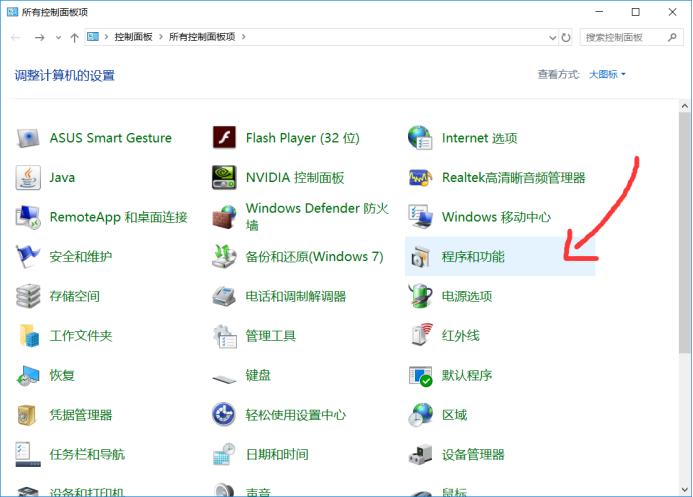The width and height of the screenshot is (693, 497).
Task: Go forward with the forward arrow button
Action: (39, 38)
